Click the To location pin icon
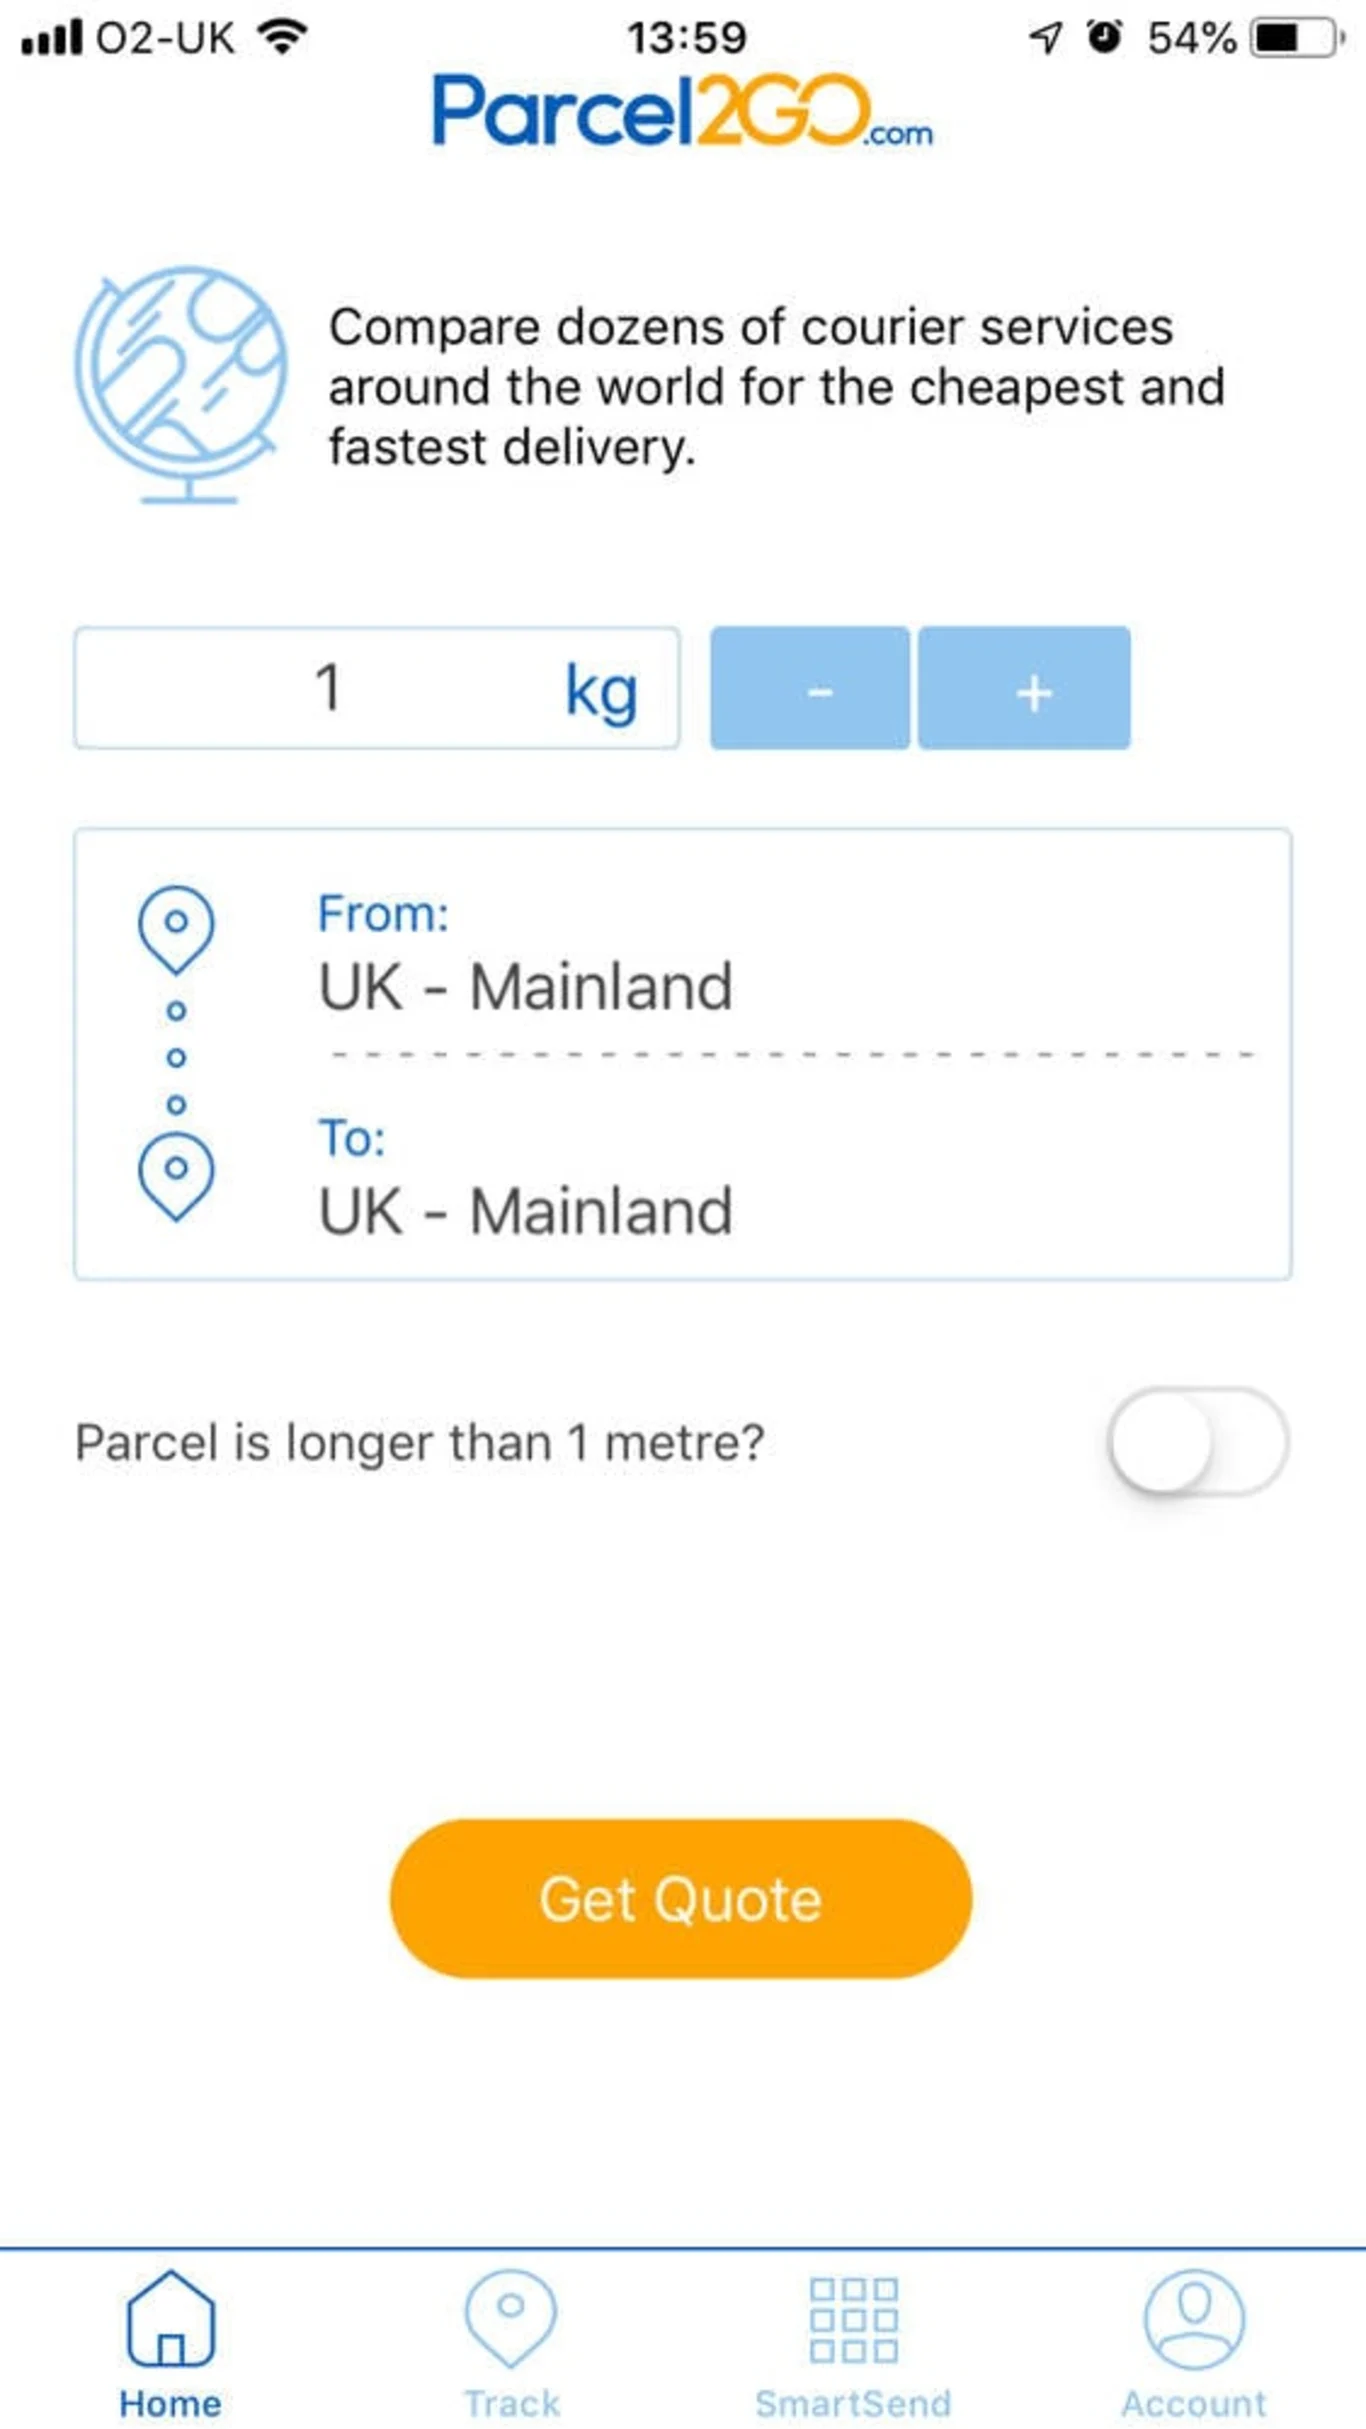The image size is (1366, 2429). click(x=176, y=1173)
